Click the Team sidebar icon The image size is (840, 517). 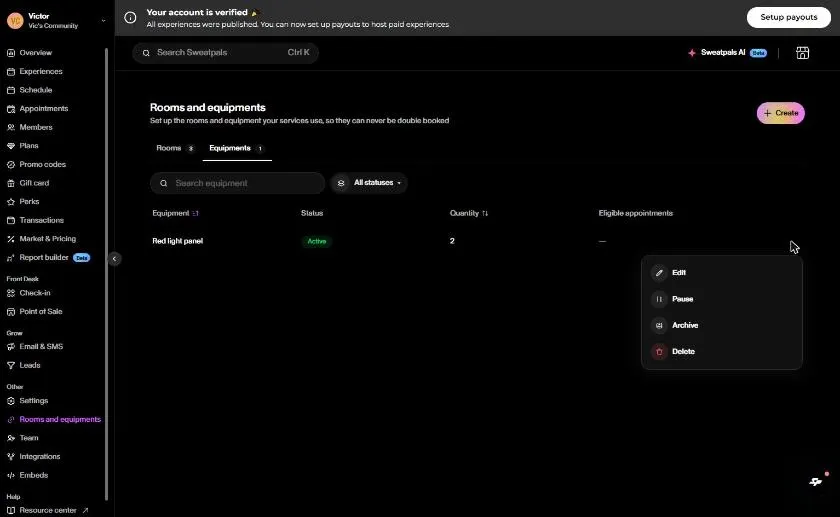coord(11,438)
